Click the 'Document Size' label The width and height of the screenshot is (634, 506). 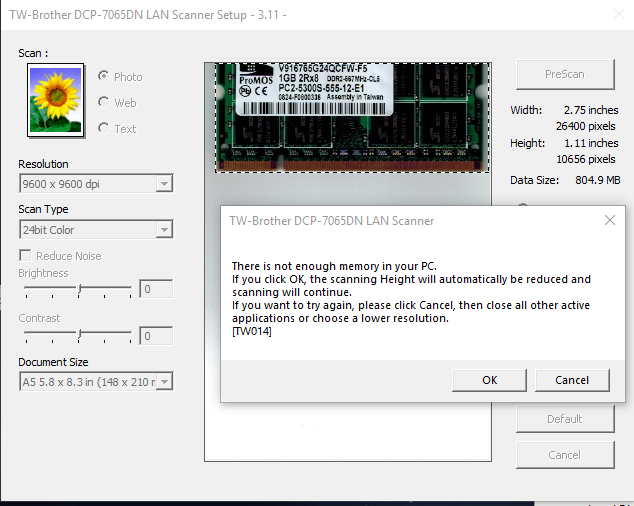coord(53,362)
